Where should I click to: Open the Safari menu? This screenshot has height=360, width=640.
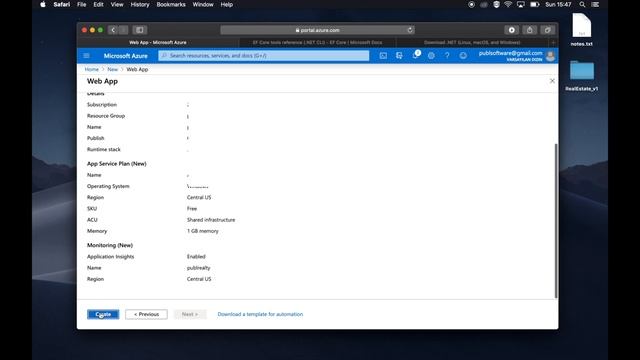click(62, 4)
